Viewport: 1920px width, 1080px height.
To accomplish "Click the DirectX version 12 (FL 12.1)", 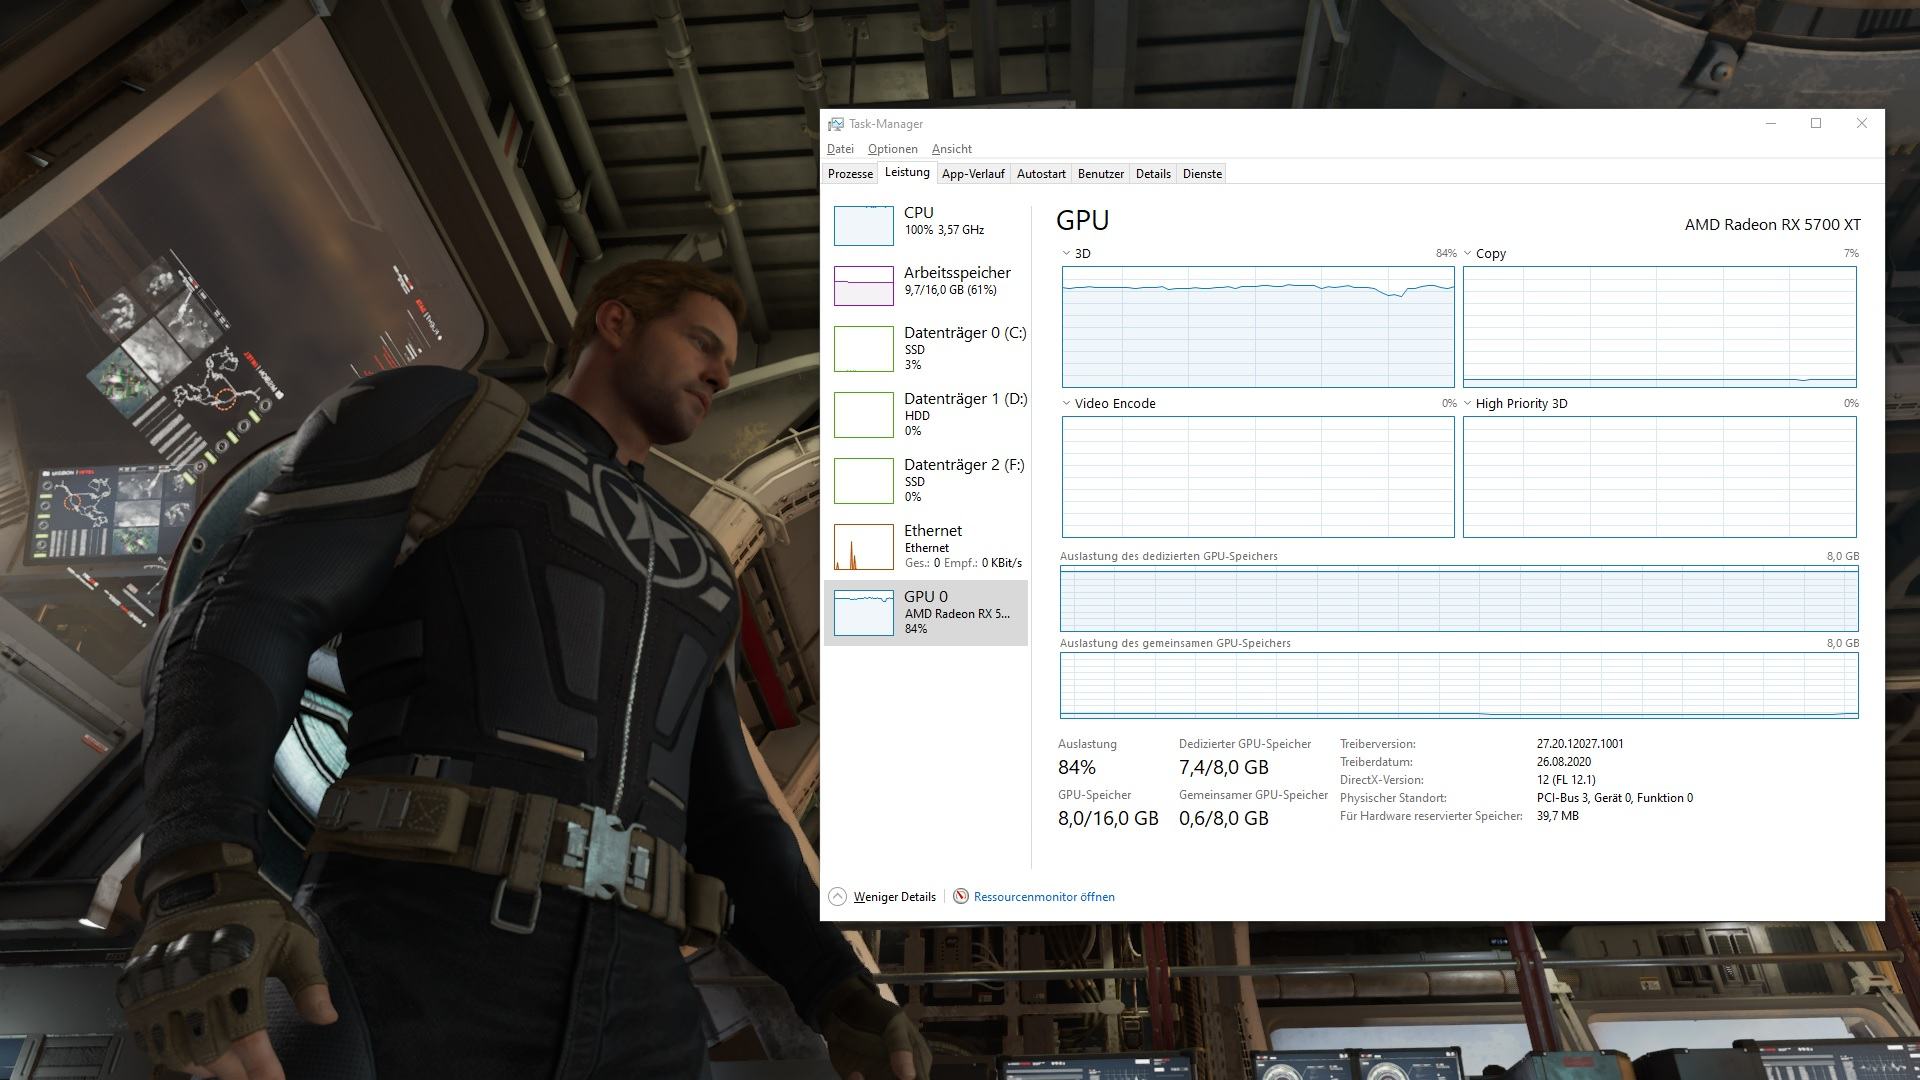I will pos(1566,780).
